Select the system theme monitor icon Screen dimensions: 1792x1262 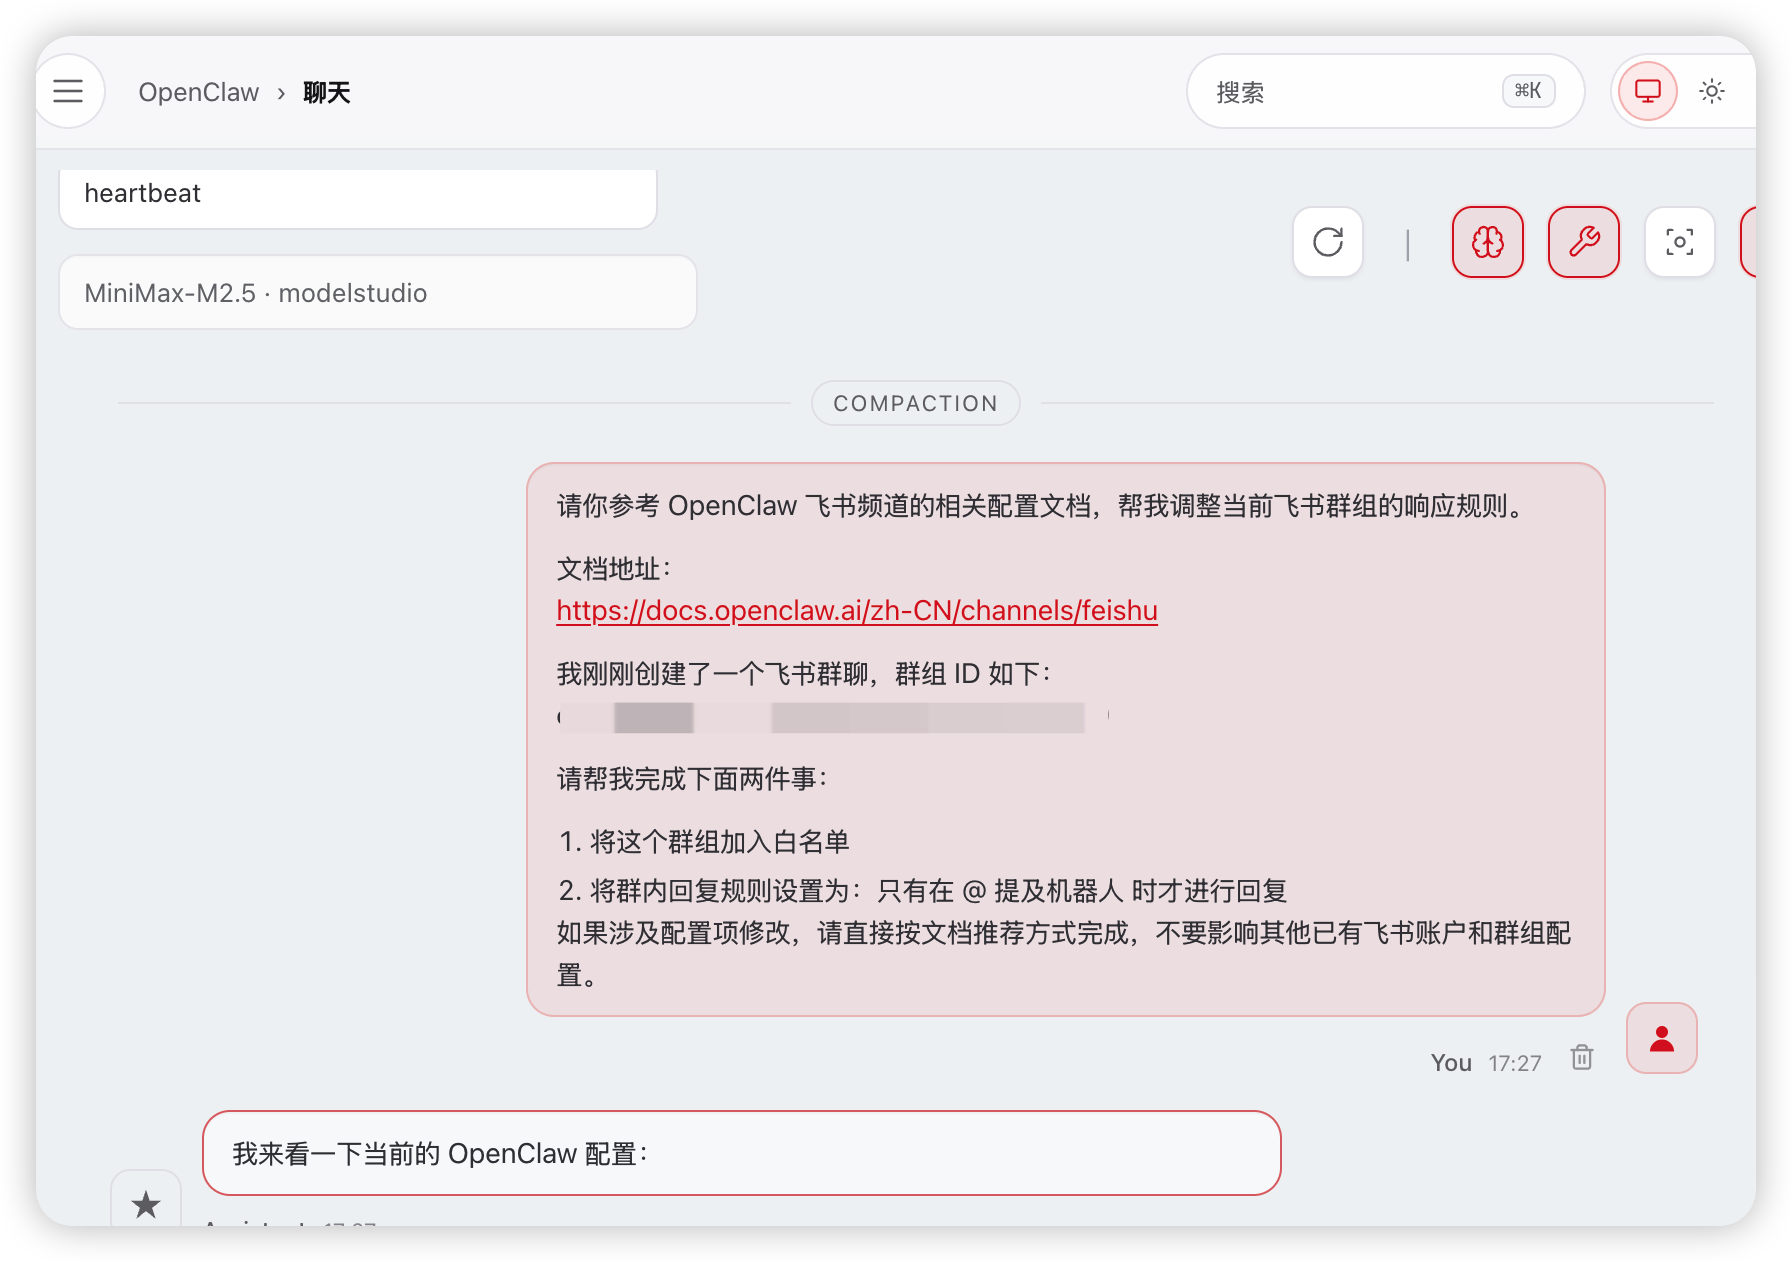tap(1647, 92)
